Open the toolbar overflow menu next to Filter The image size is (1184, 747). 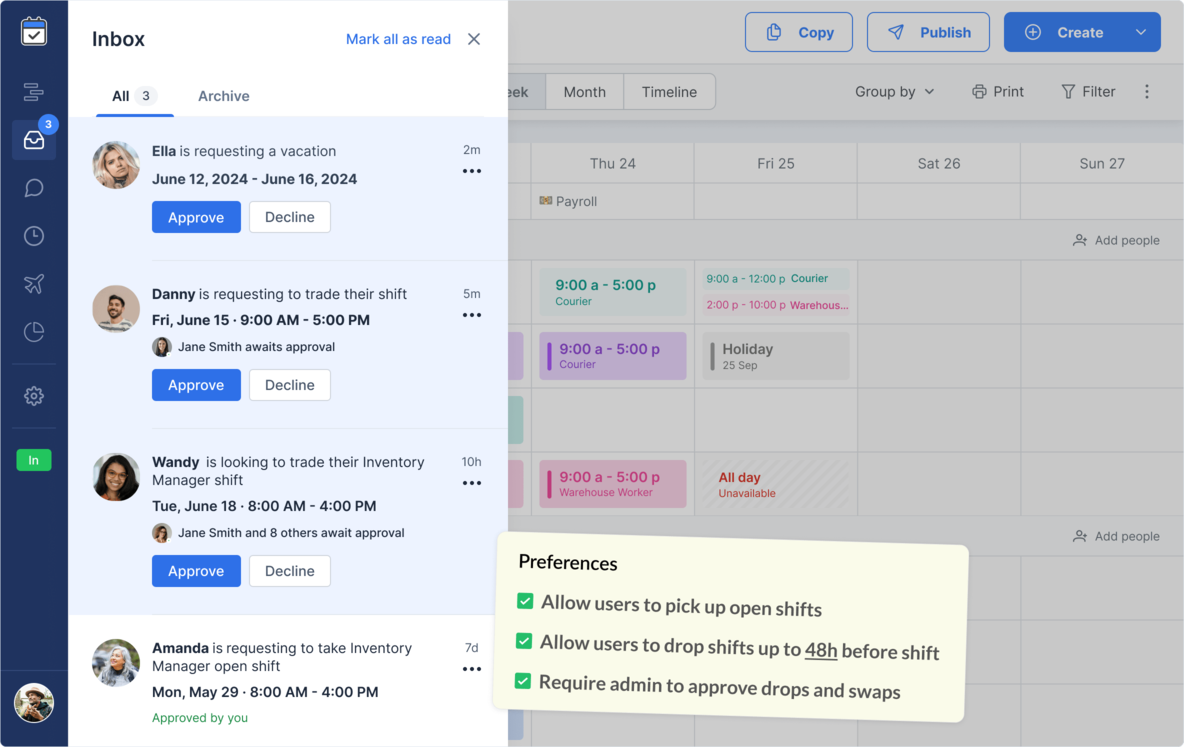click(1147, 91)
